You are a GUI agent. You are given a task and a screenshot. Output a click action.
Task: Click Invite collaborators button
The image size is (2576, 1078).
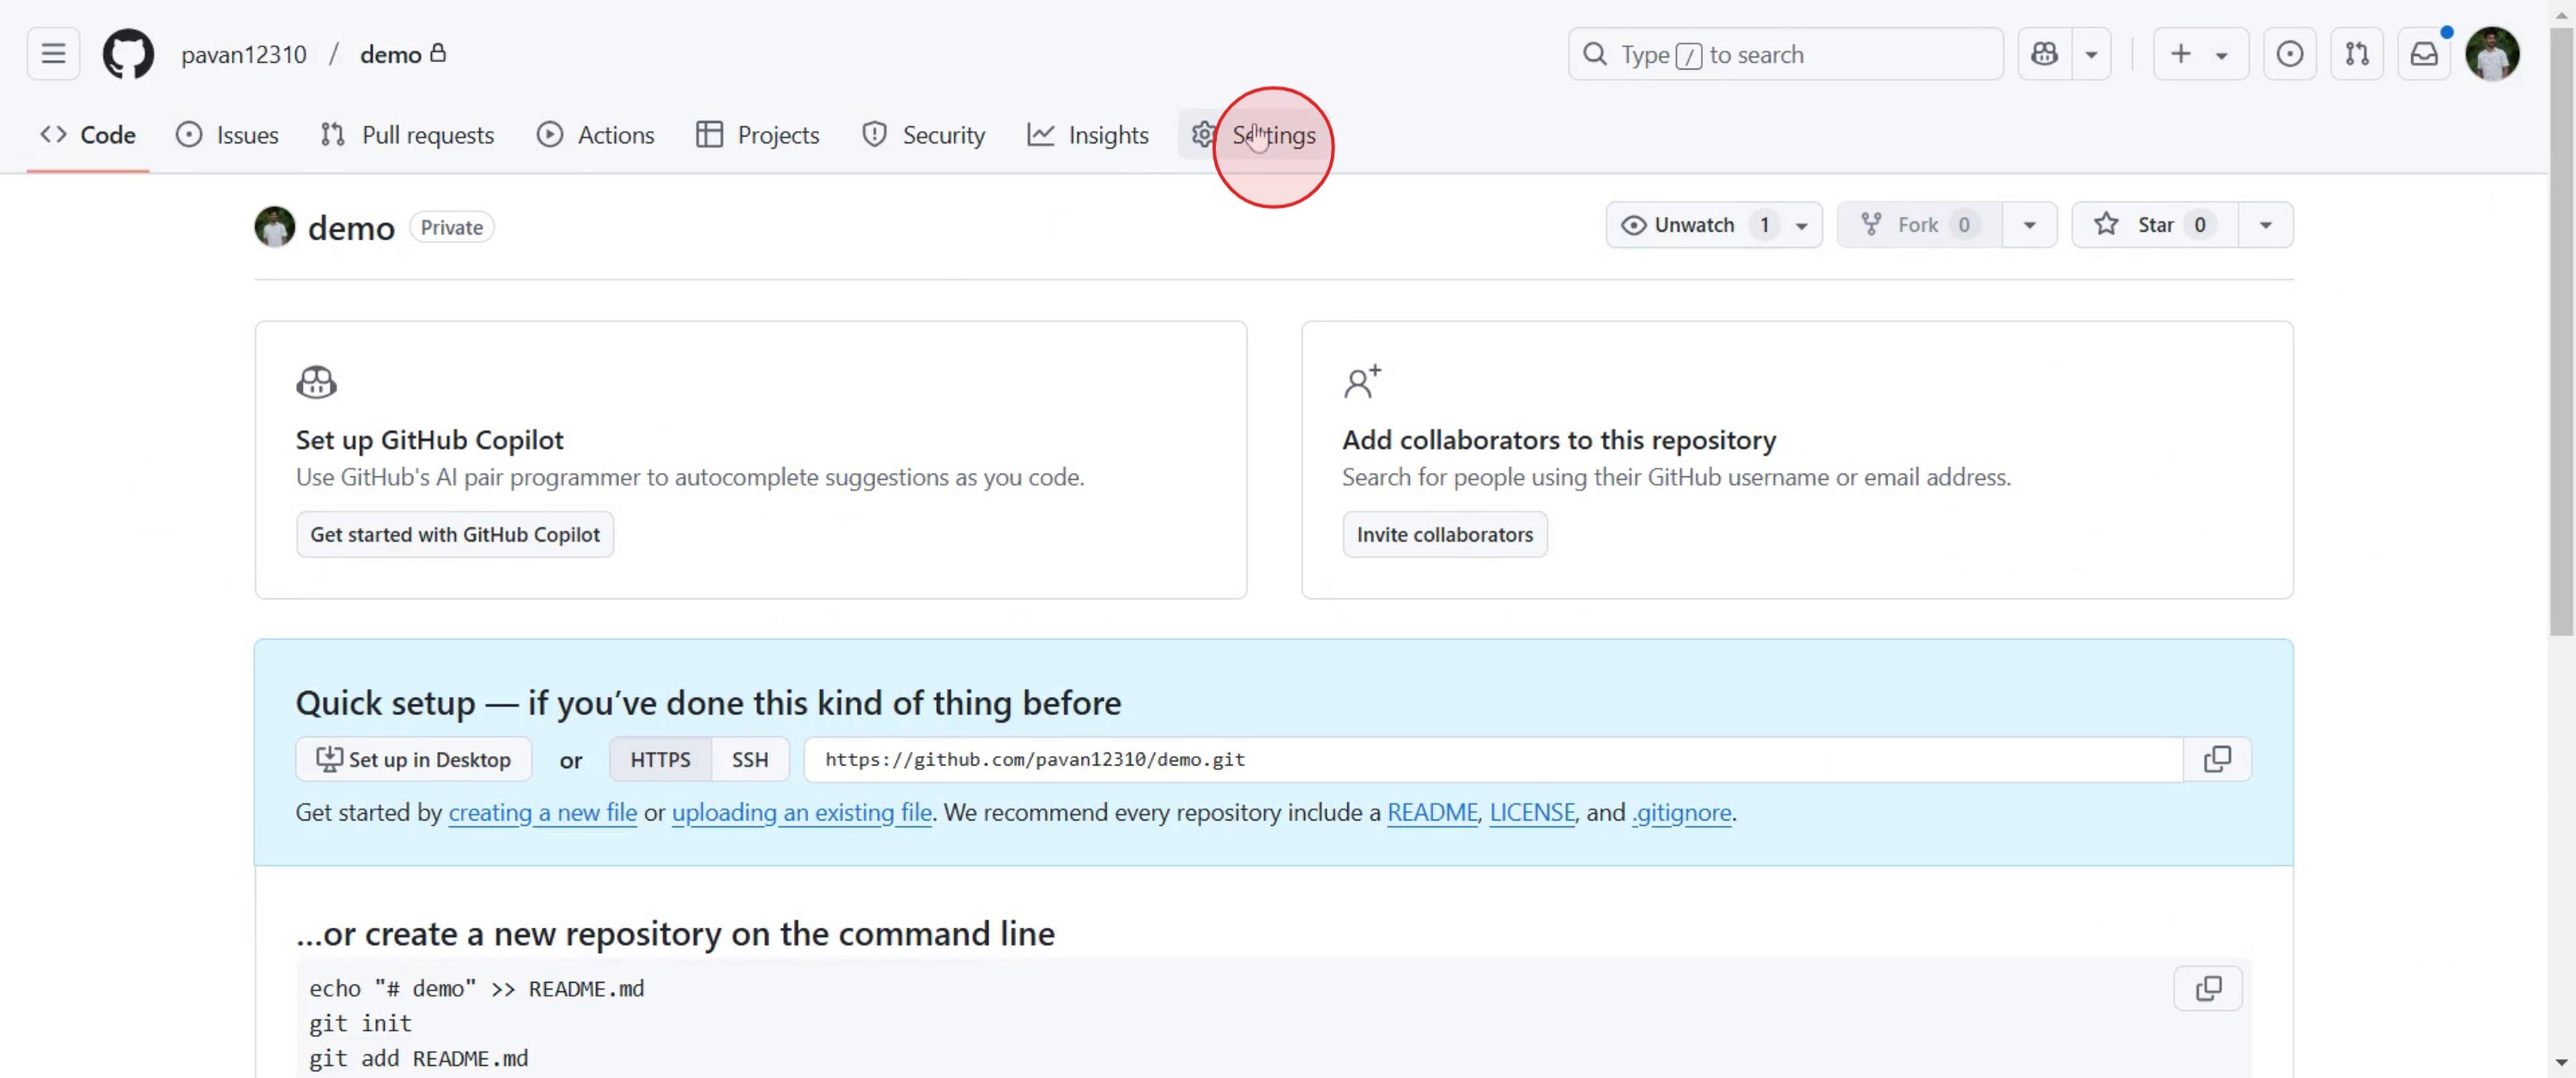tap(1443, 534)
